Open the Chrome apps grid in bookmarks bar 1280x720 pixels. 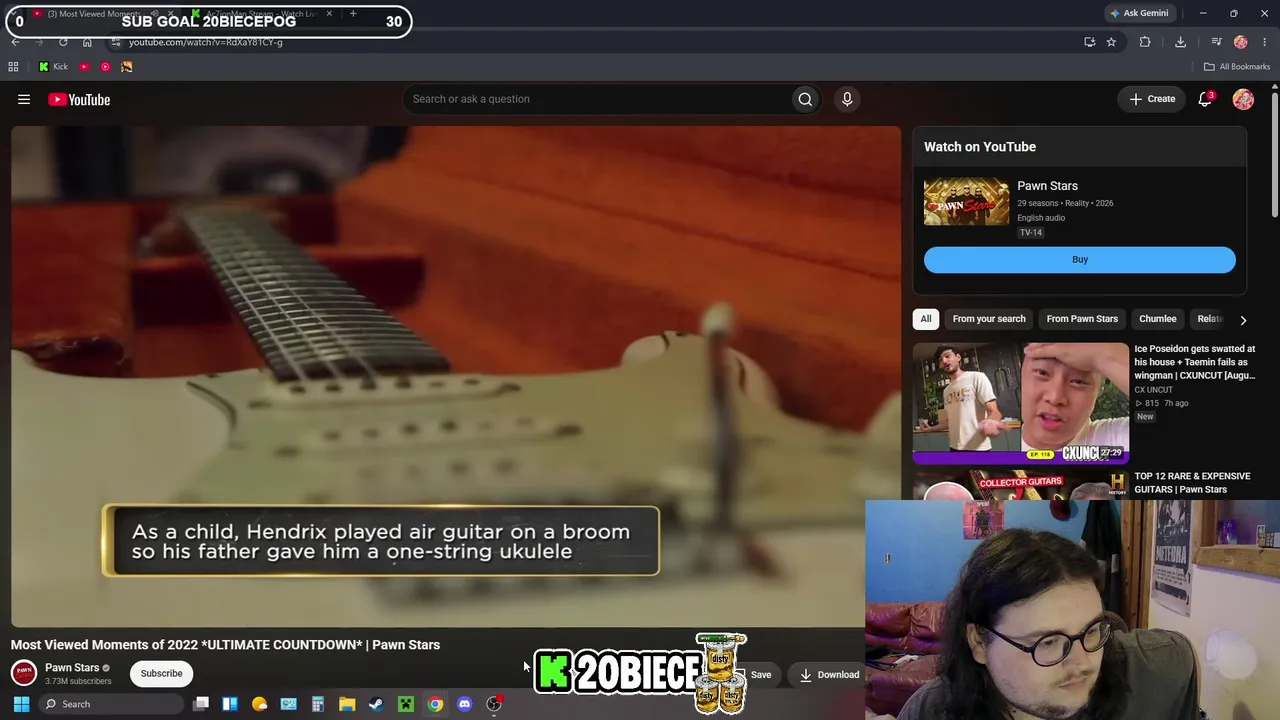click(x=13, y=67)
